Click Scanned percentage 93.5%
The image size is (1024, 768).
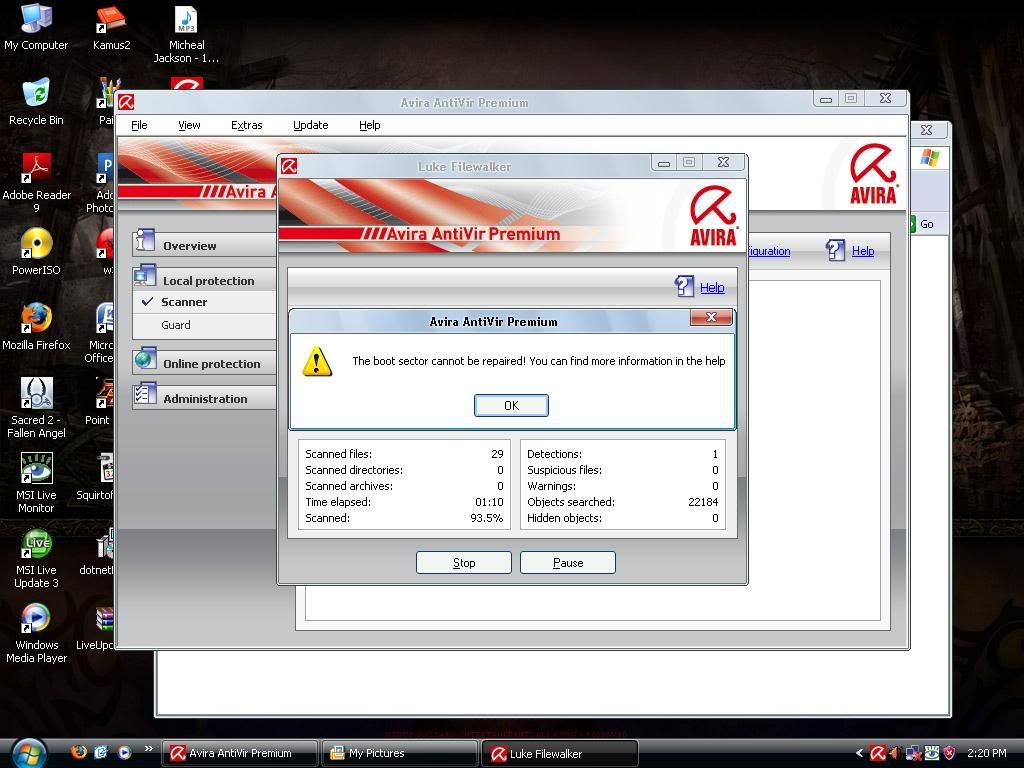tap(487, 518)
